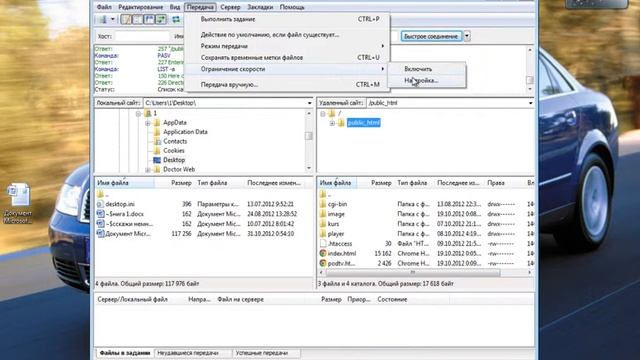The height and width of the screenshot is (360, 640).
Task: Switch to Файлы в задании tab
Action: [x=125, y=353]
